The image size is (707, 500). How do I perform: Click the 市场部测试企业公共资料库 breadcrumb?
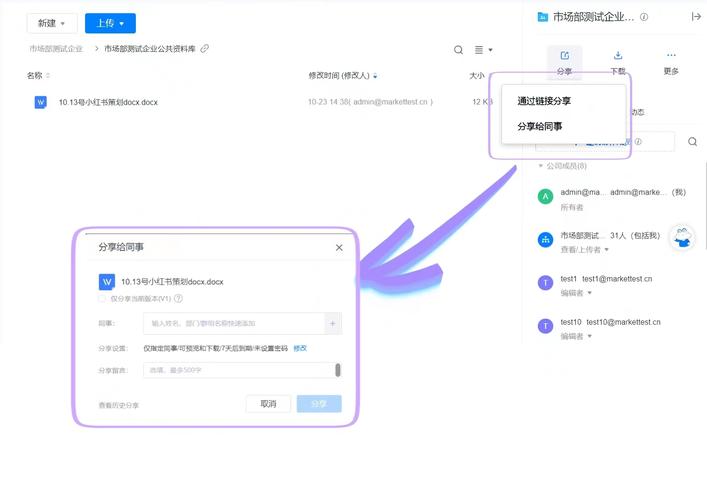pyautogui.click(x=150, y=49)
